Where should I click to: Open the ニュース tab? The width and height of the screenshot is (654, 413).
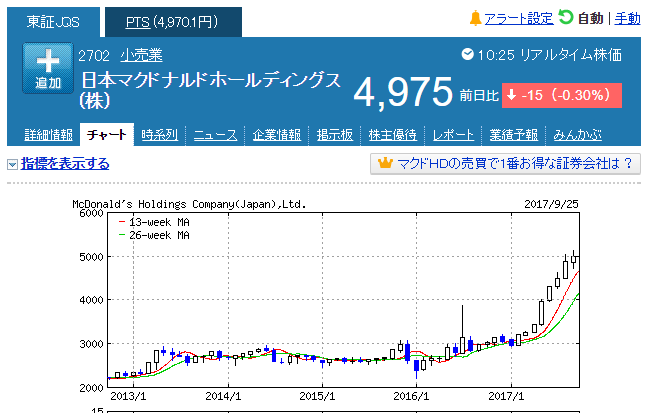(x=216, y=135)
